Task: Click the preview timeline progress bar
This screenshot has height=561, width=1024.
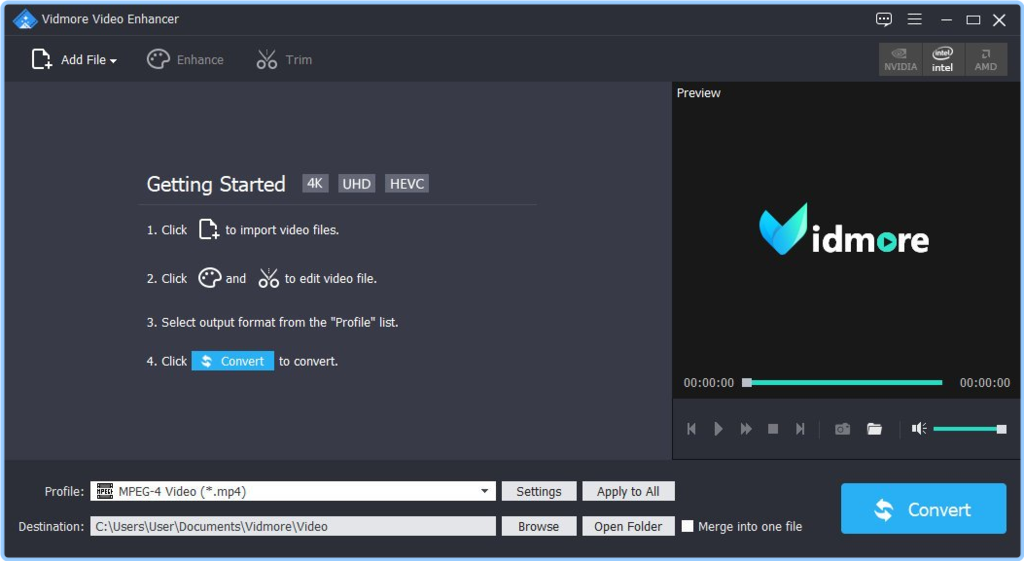Action: point(842,383)
